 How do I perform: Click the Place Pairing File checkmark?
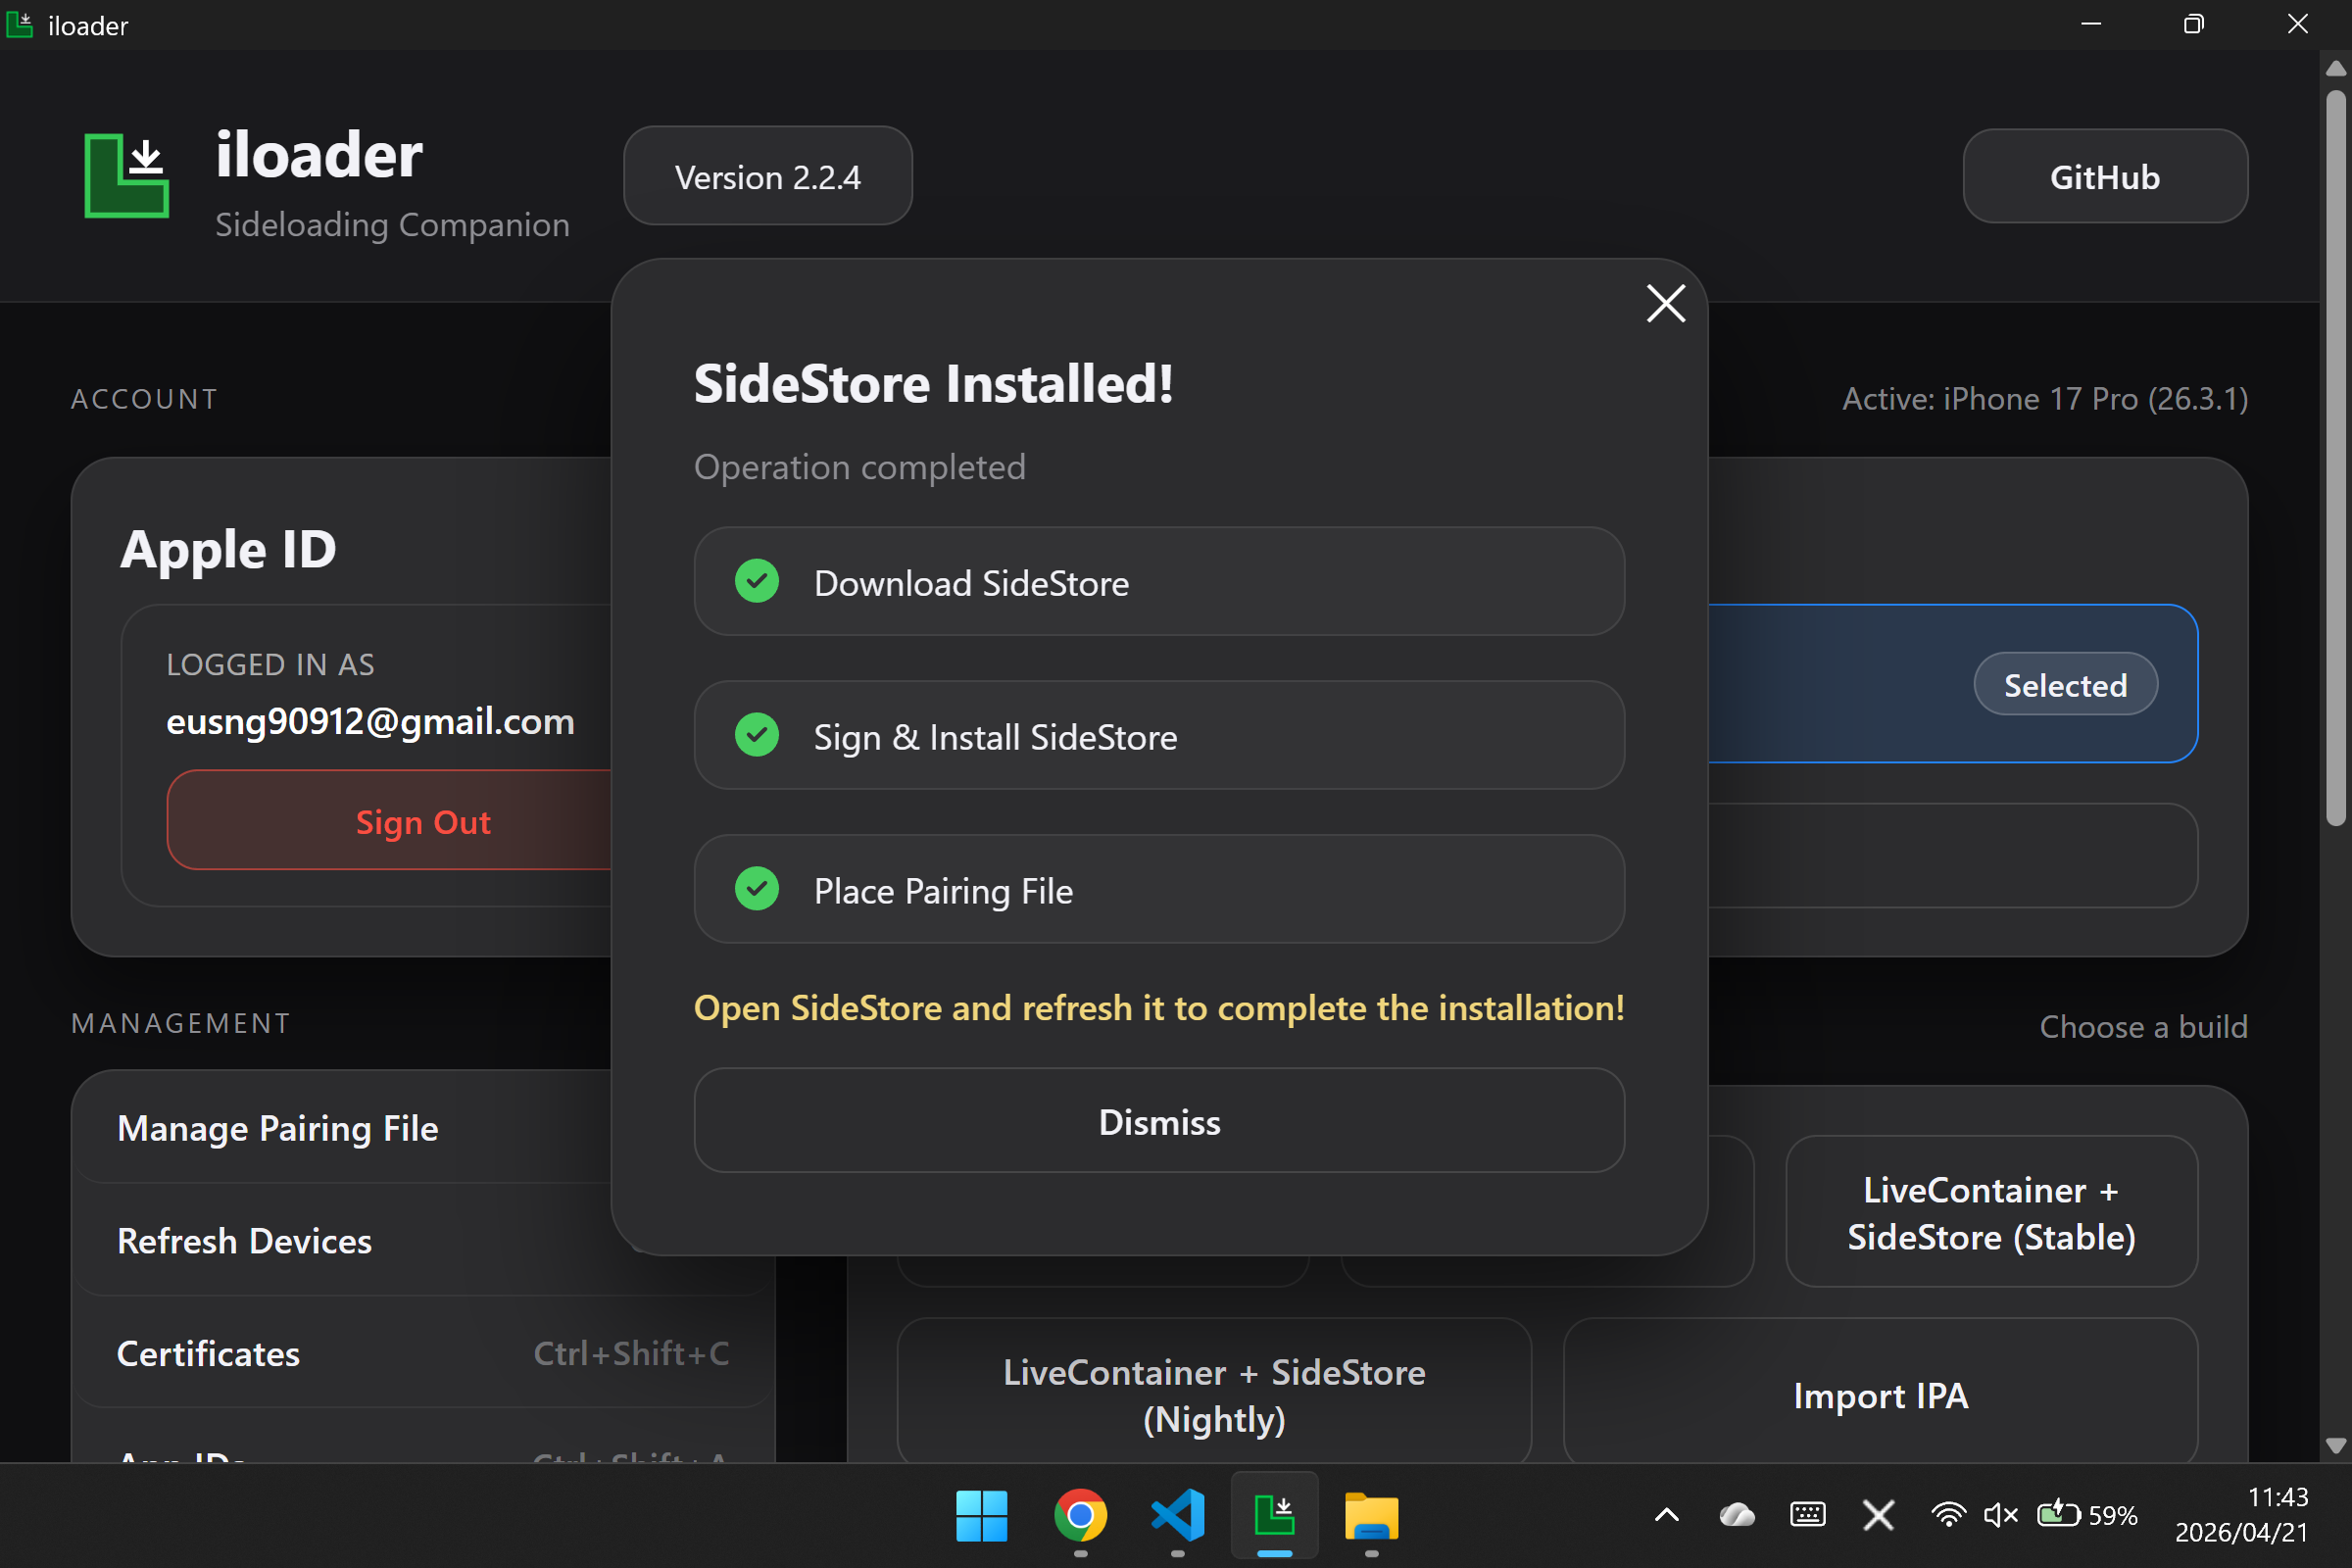click(x=757, y=889)
